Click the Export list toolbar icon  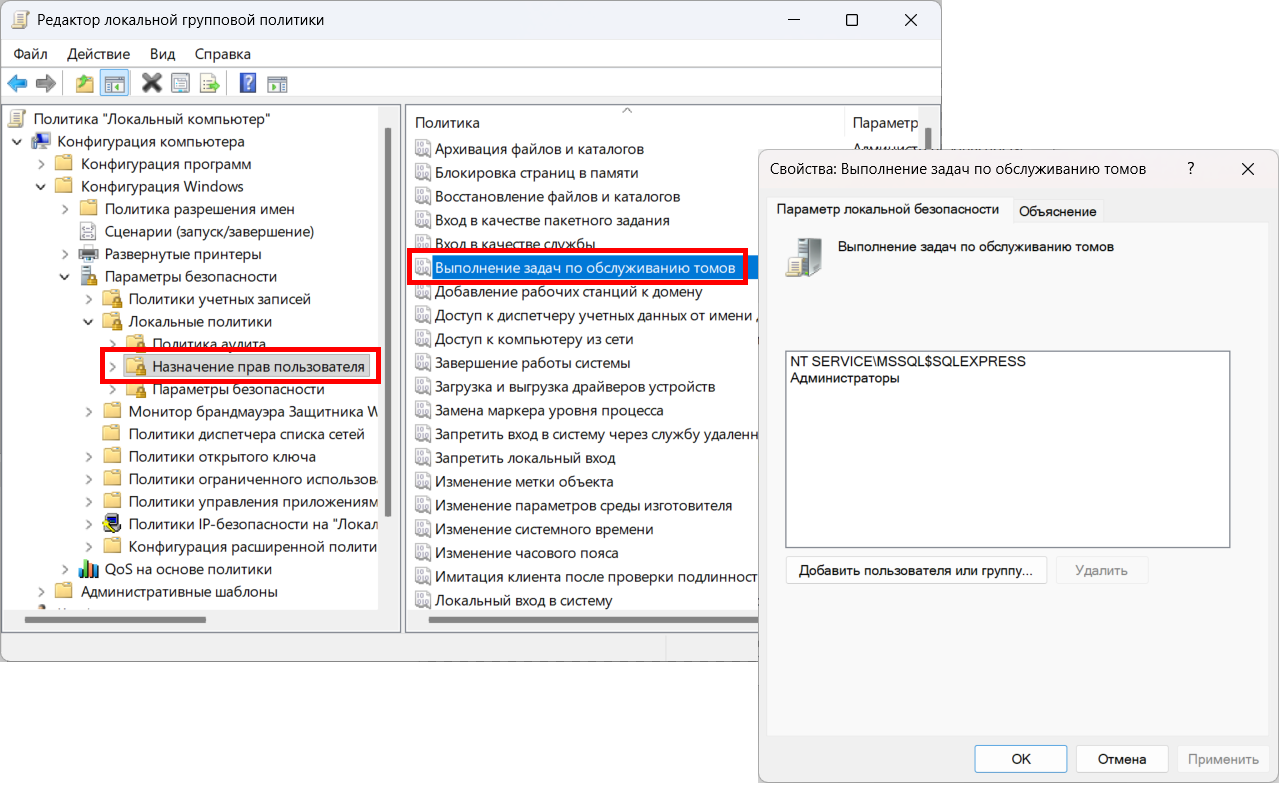[x=209, y=83]
